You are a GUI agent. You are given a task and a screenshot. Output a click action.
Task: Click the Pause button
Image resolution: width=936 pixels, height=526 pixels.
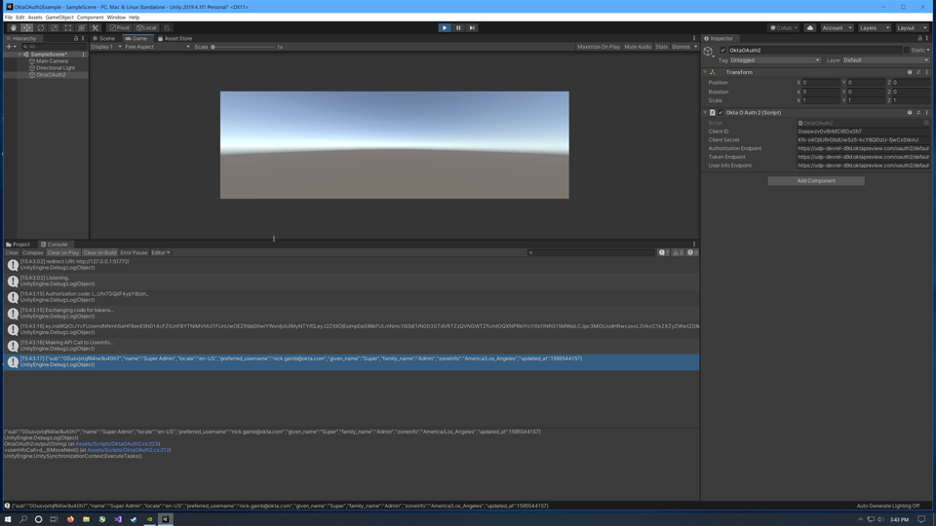click(458, 28)
